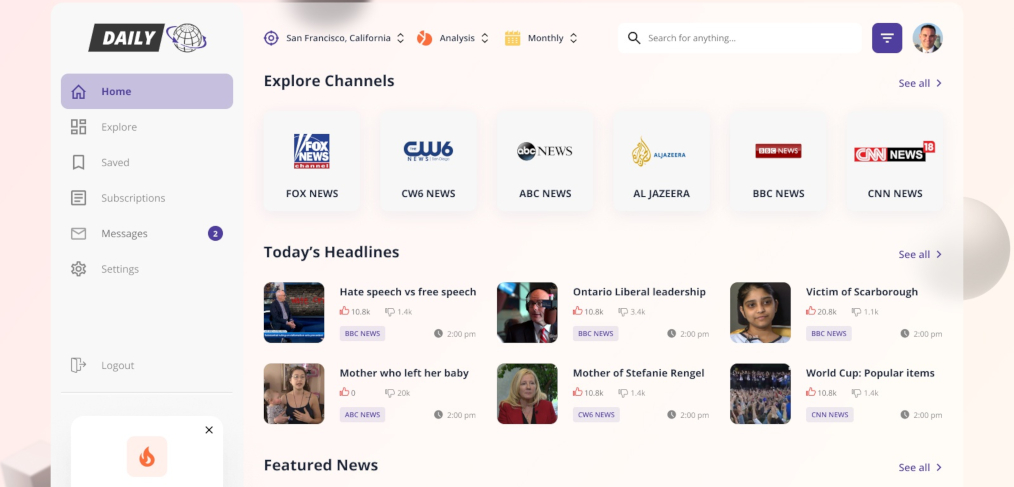Viewport: 1014px width, 487px height.
Task: Open Mother of Stefanie Rengel thumbnail
Action: click(527, 393)
